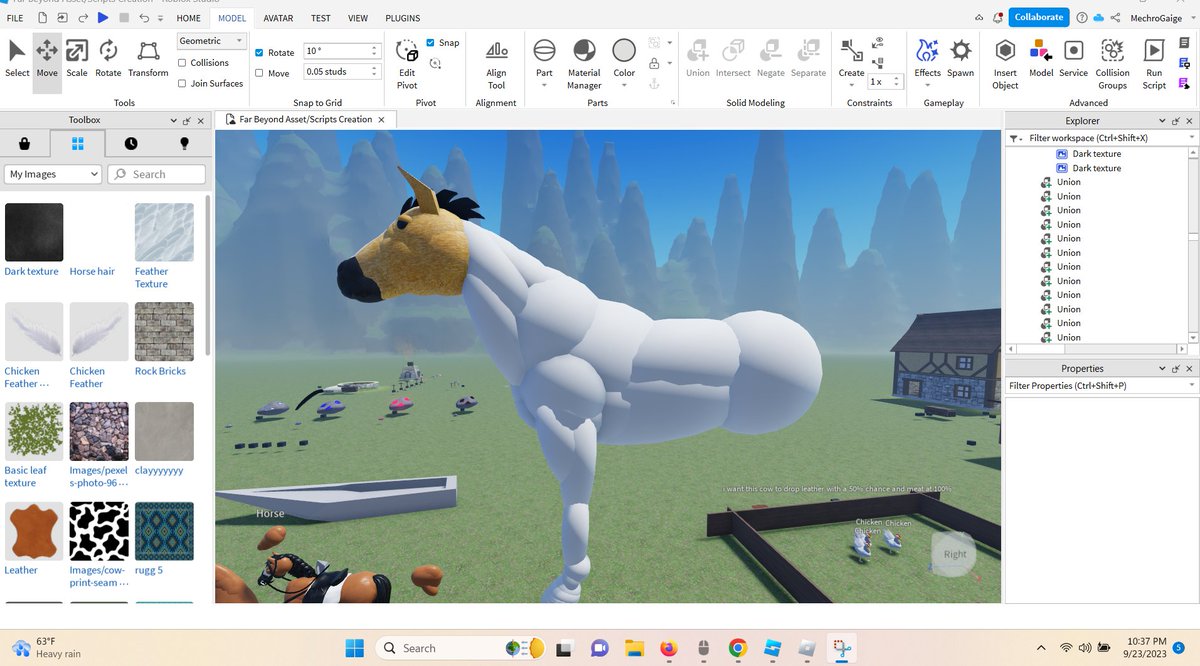Switch to the VIEW ribbon tab
1200x666 pixels.
357,18
